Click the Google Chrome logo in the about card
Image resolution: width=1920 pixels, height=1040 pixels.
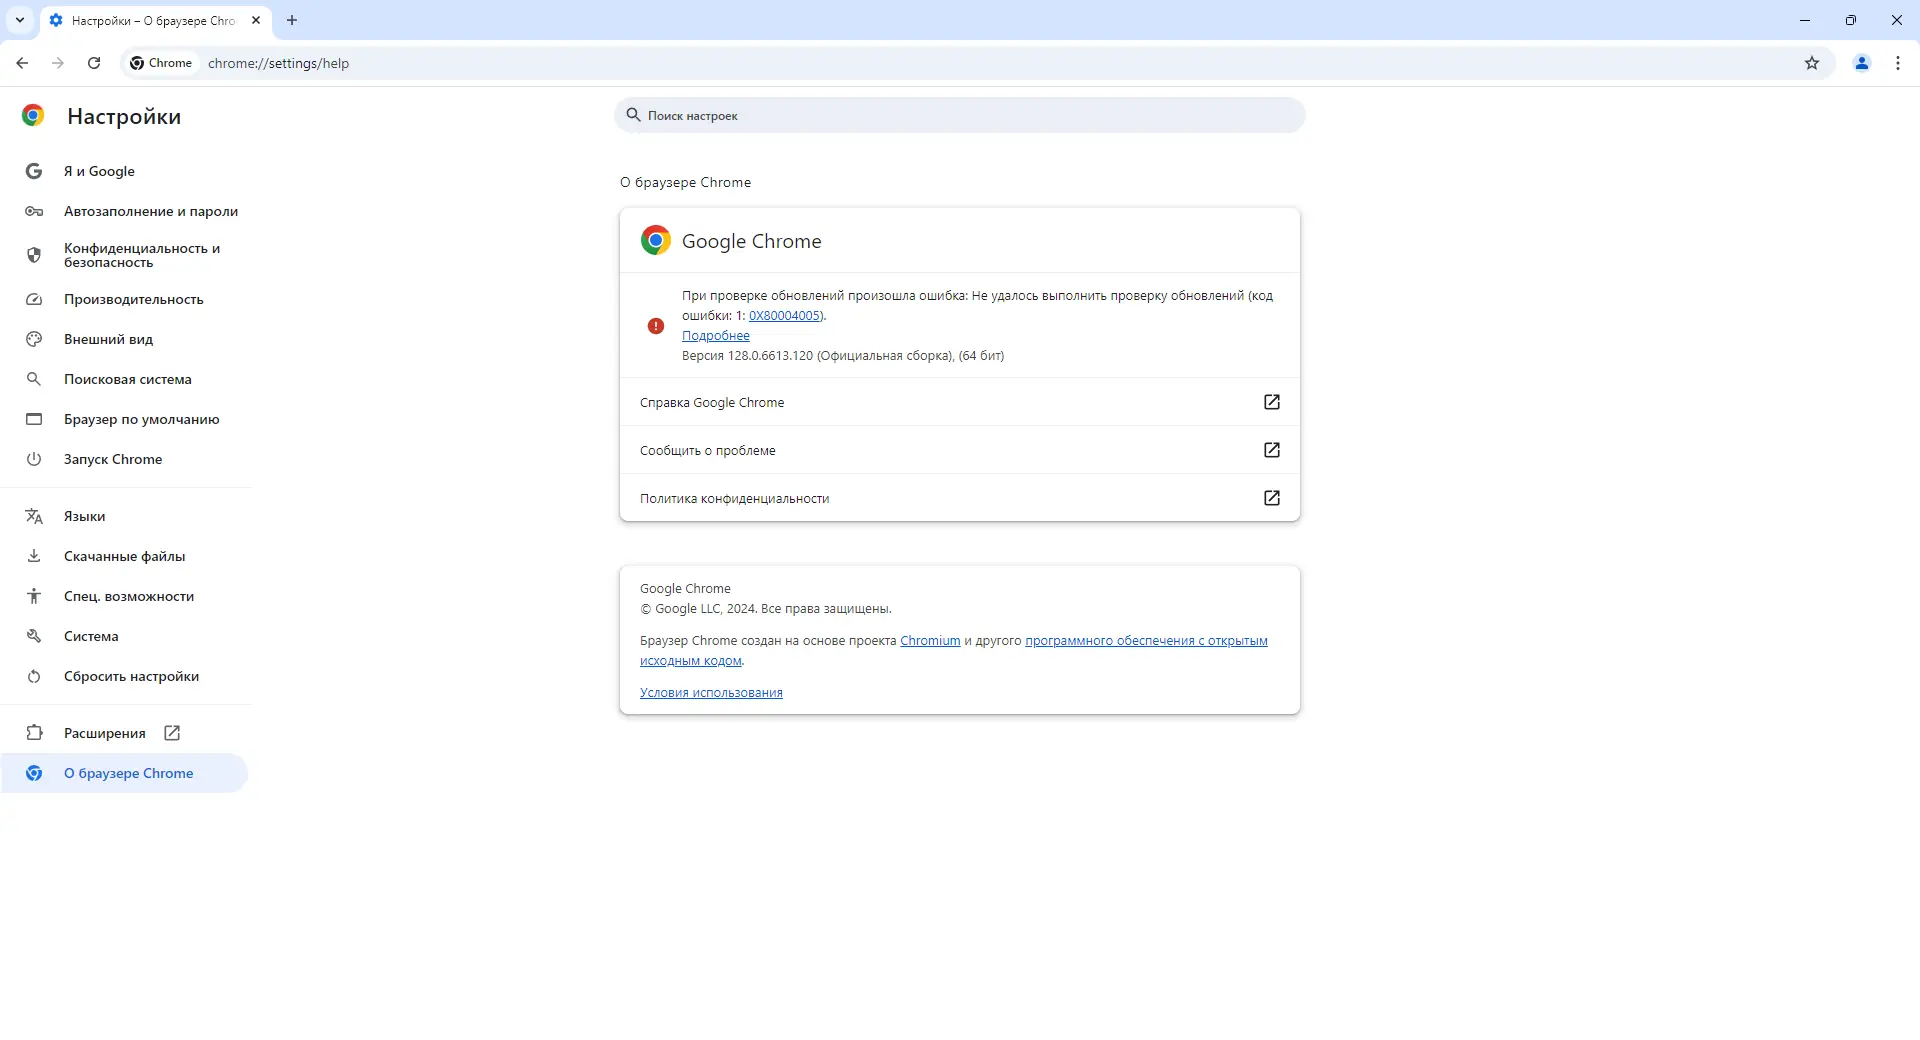656,240
